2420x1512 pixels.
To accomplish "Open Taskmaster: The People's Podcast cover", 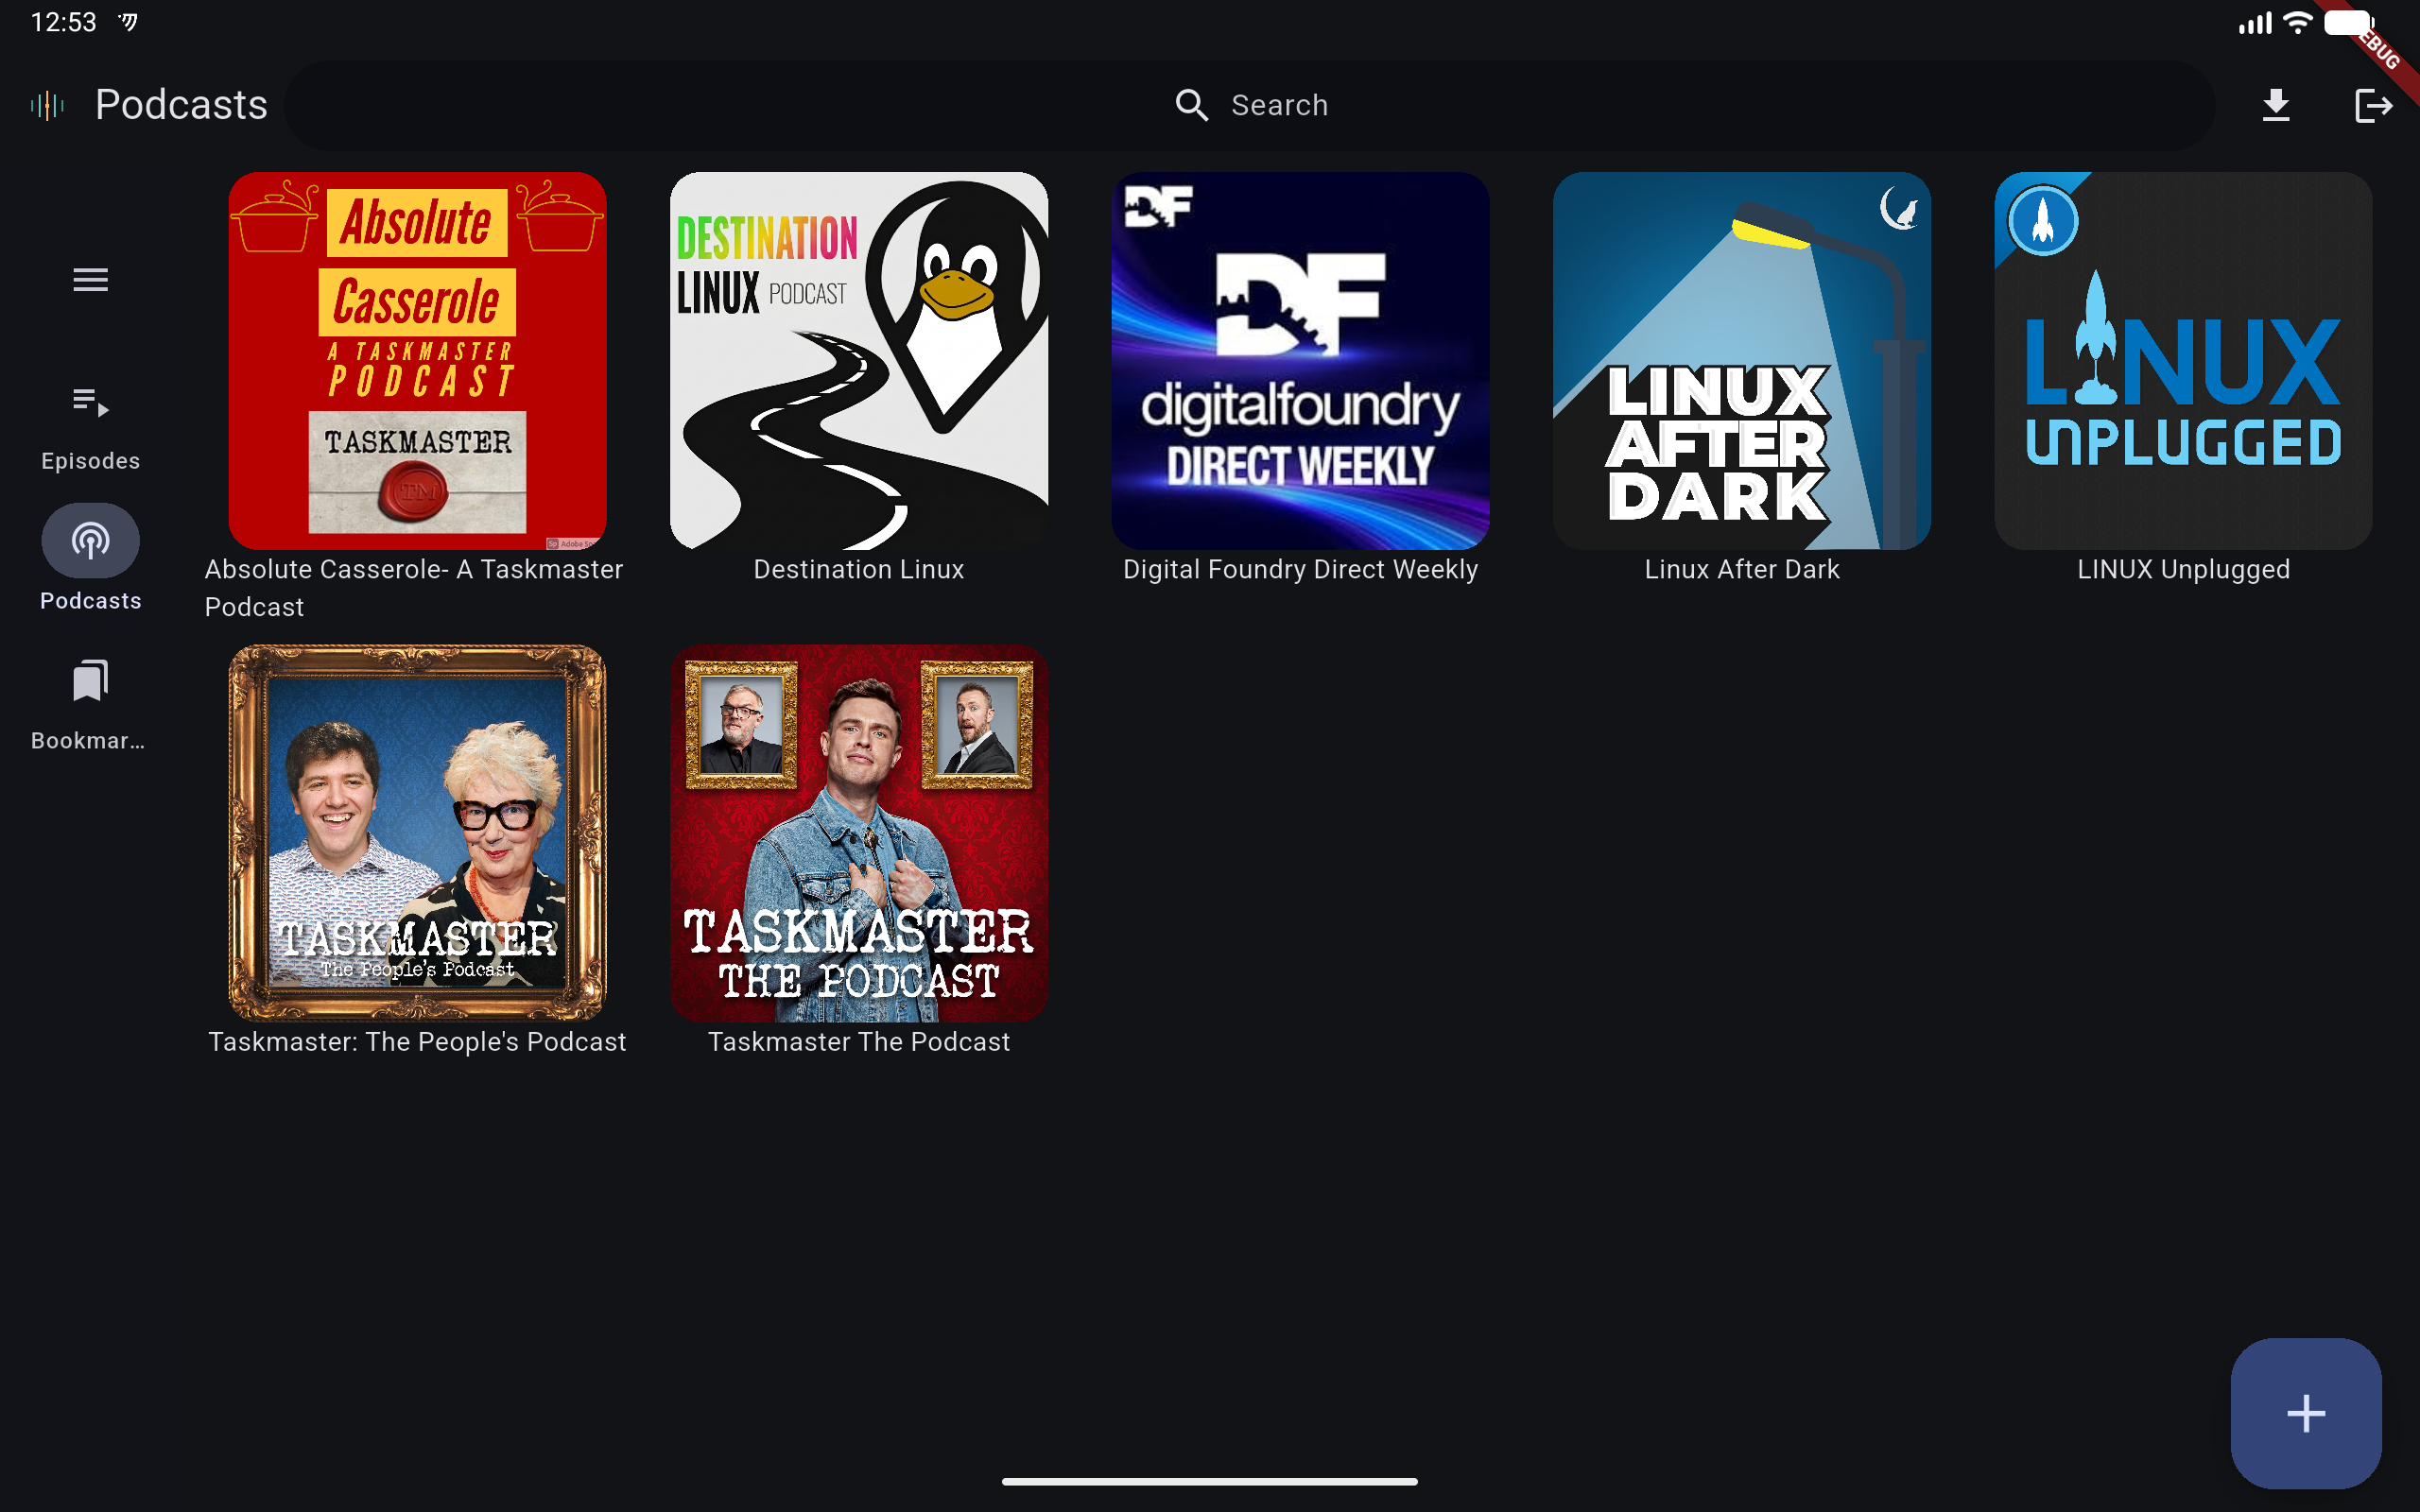I will [417, 833].
